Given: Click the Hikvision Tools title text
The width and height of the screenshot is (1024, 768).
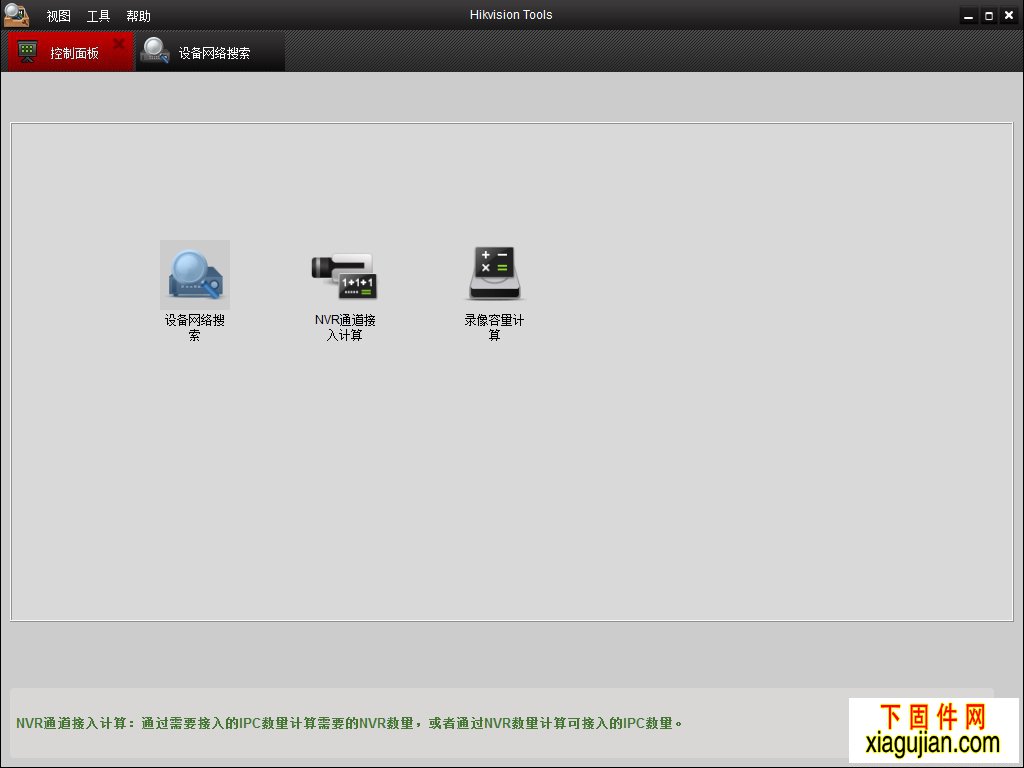Looking at the screenshot, I should (511, 14).
